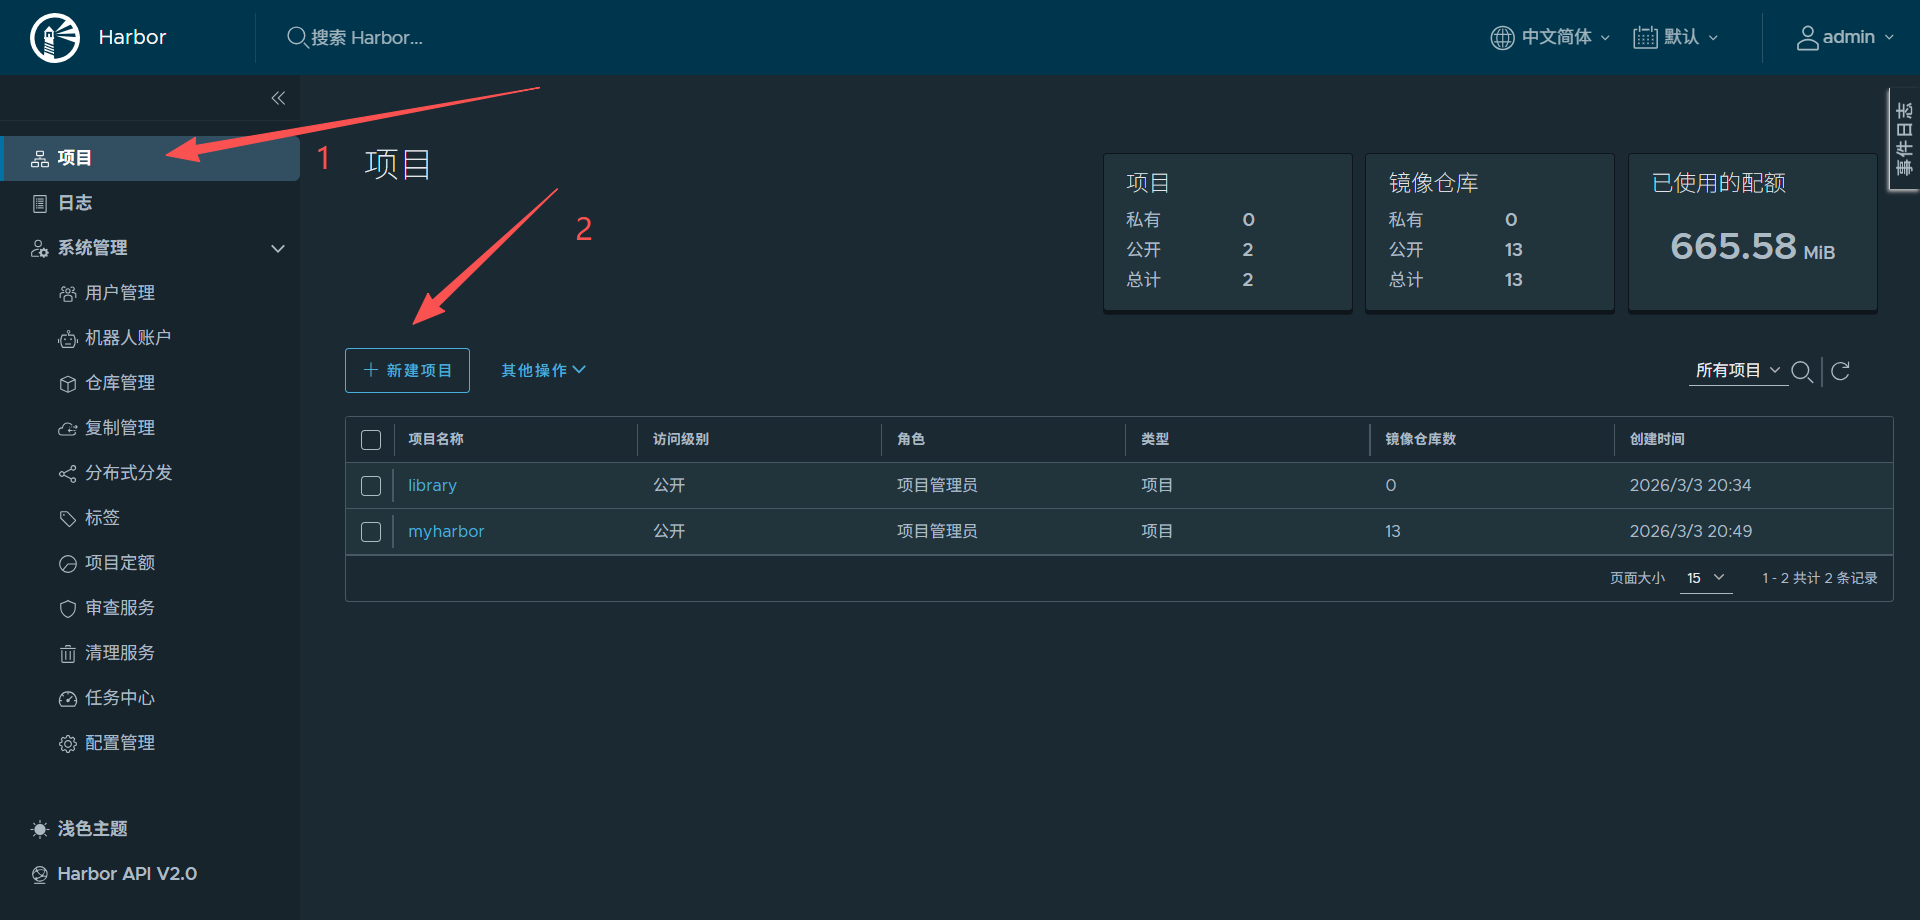This screenshot has width=1920, height=920.
Task: Open the admin account dropdown
Action: (x=1845, y=37)
